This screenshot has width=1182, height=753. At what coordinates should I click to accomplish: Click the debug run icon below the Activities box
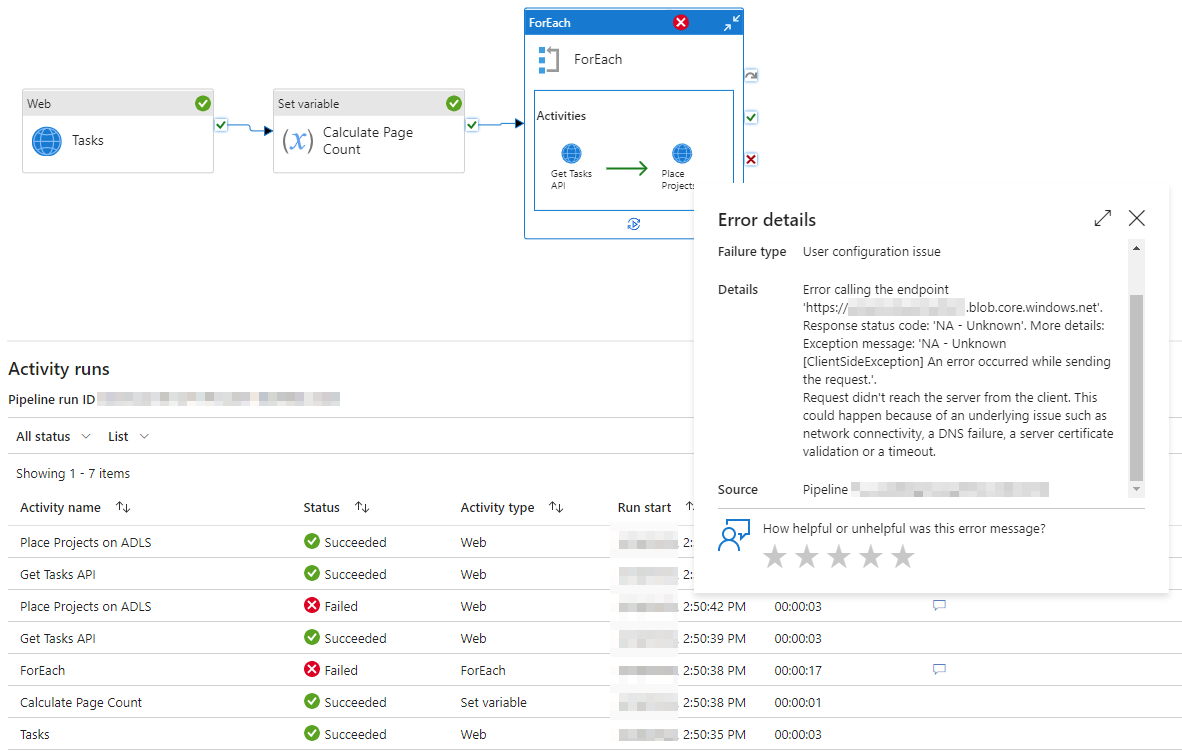tap(633, 224)
